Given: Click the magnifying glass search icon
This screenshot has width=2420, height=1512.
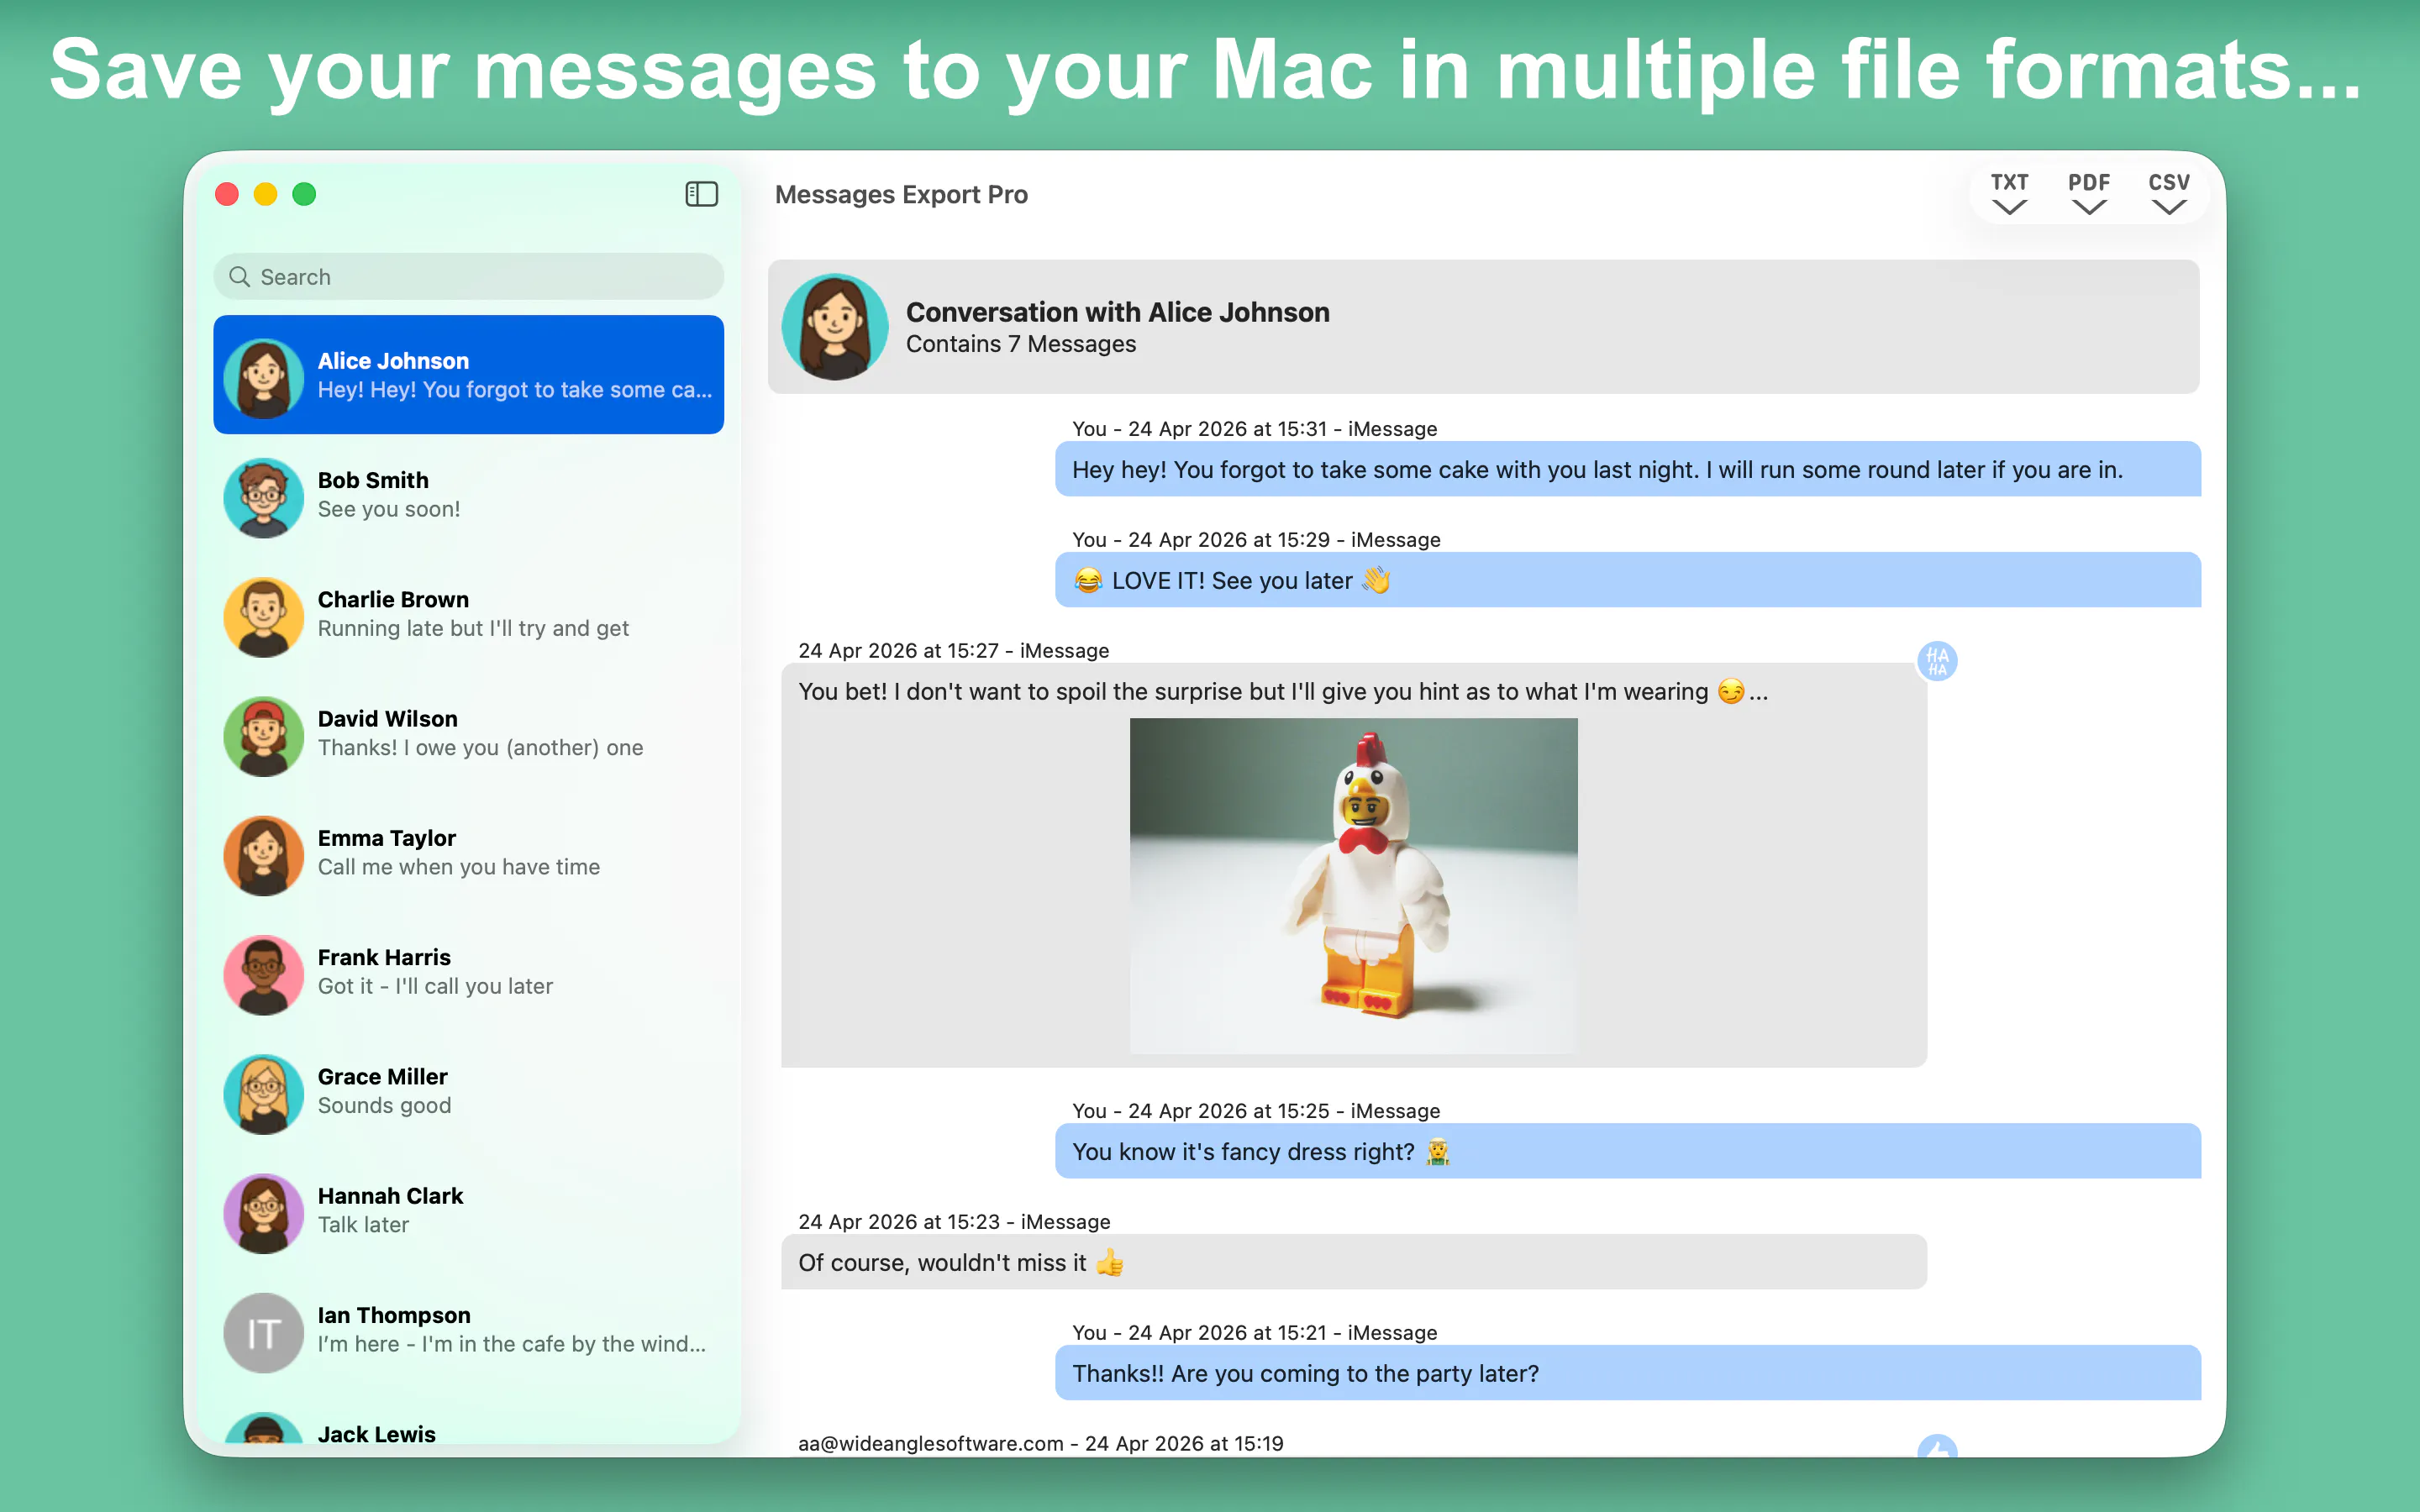Looking at the screenshot, I should (x=239, y=277).
